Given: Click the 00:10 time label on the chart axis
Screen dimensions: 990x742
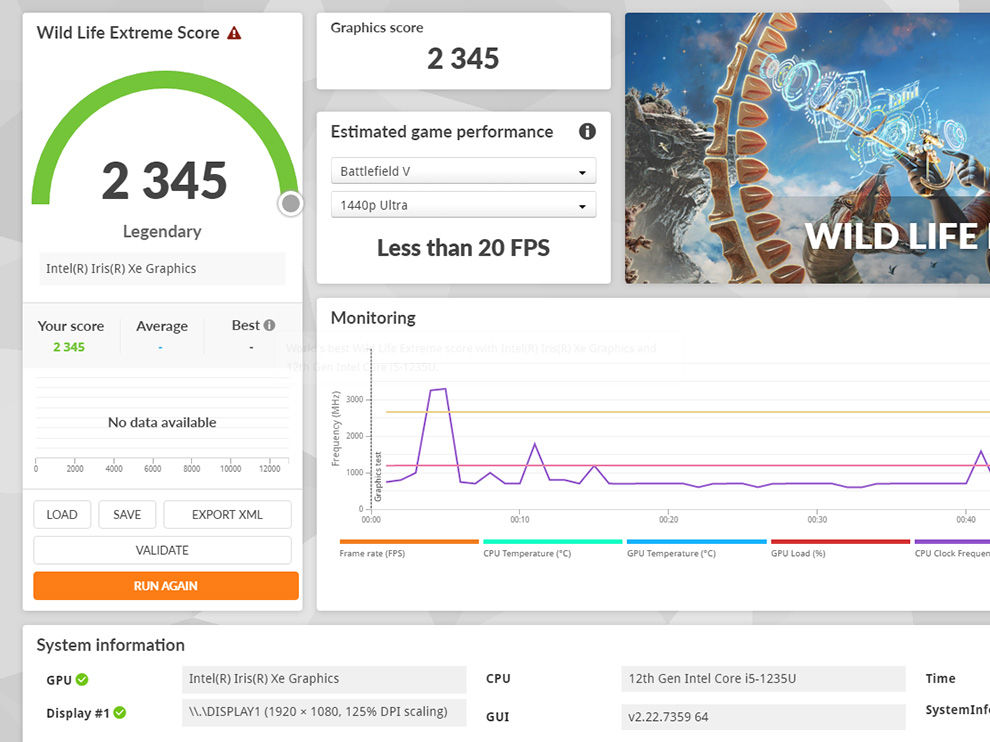Looking at the screenshot, I should pos(520,520).
